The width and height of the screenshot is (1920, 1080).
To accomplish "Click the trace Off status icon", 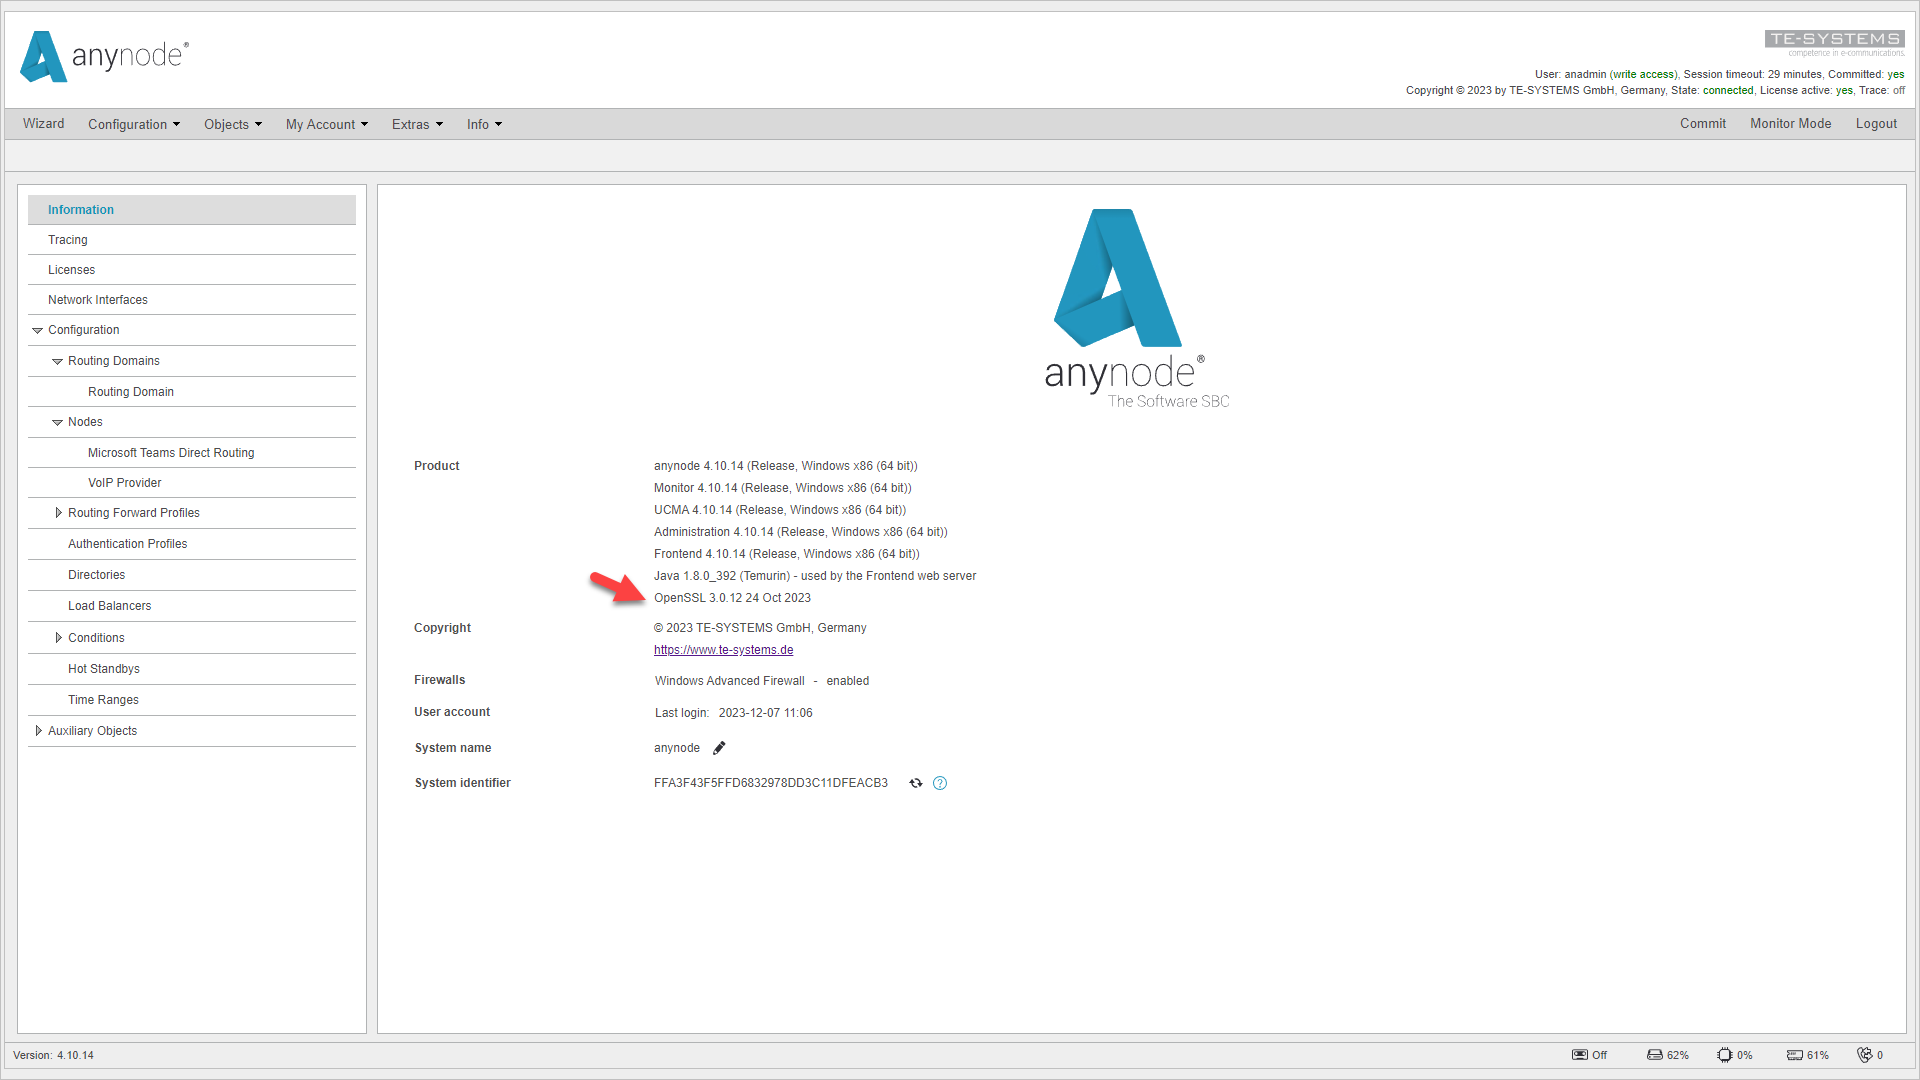I will (1589, 1055).
